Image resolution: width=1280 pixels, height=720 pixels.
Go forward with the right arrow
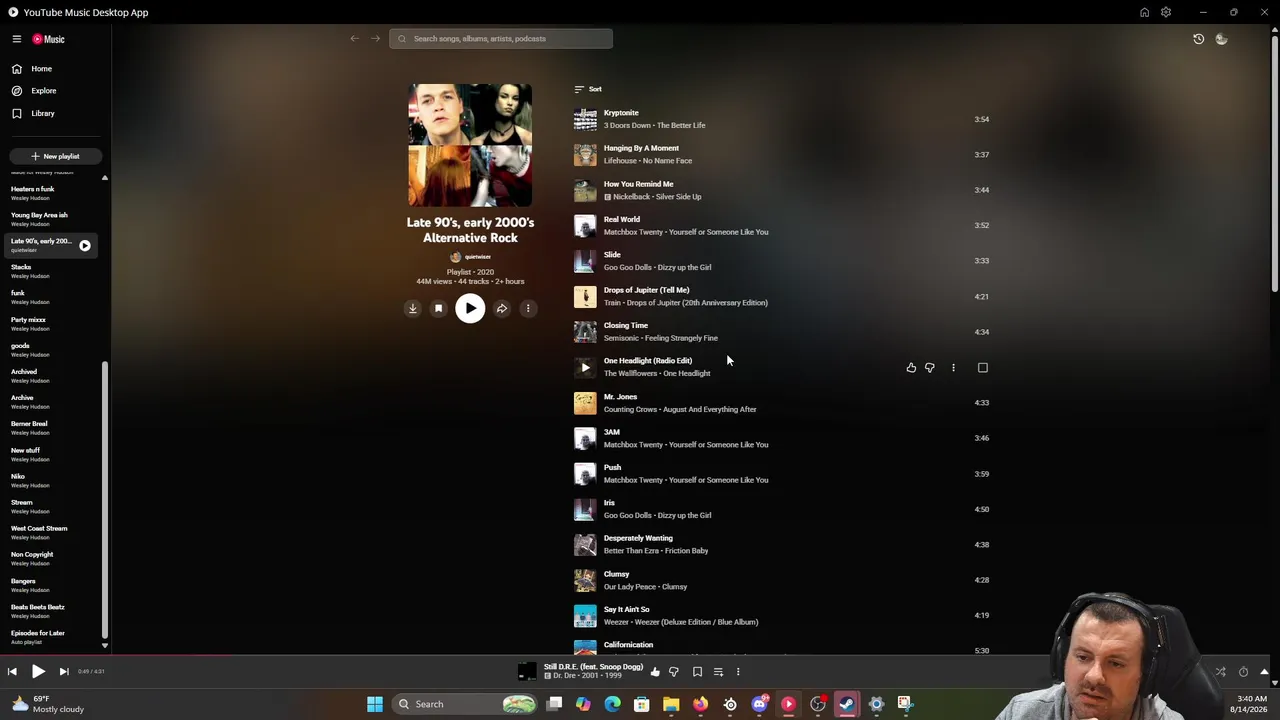coord(376,39)
